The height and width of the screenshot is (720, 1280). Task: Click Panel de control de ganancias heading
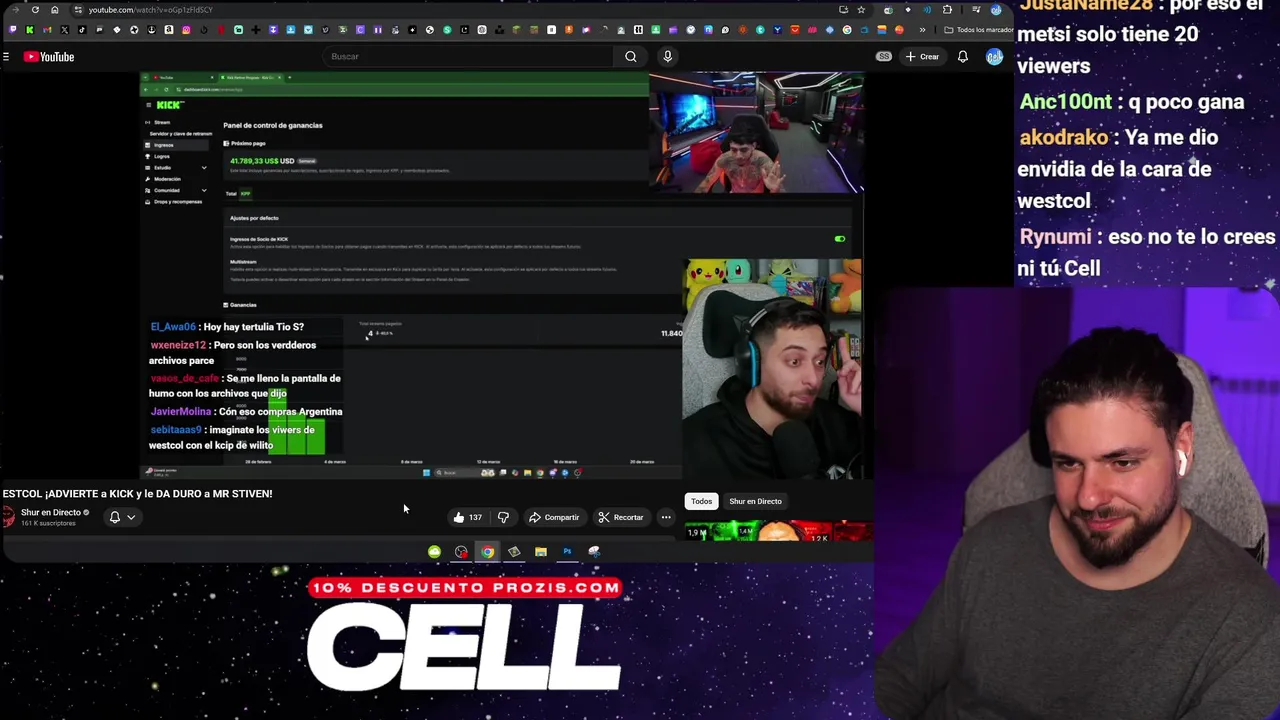click(273, 125)
